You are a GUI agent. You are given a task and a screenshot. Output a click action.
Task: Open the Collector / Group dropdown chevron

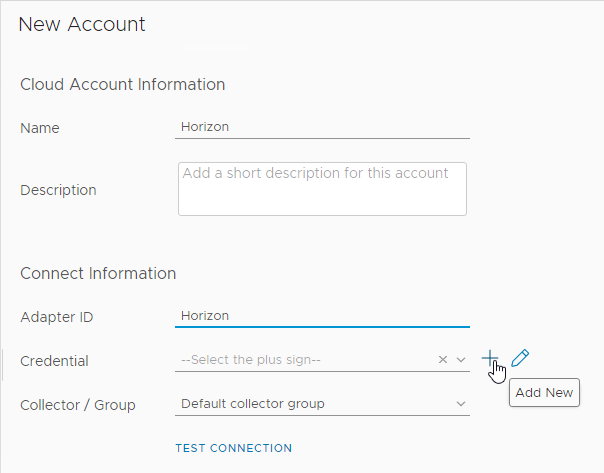461,404
